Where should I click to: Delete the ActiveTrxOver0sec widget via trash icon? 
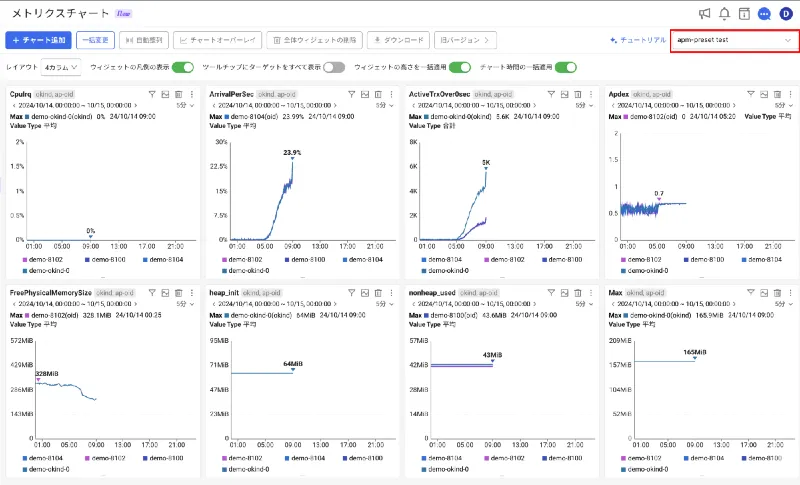pyautogui.click(x=578, y=94)
